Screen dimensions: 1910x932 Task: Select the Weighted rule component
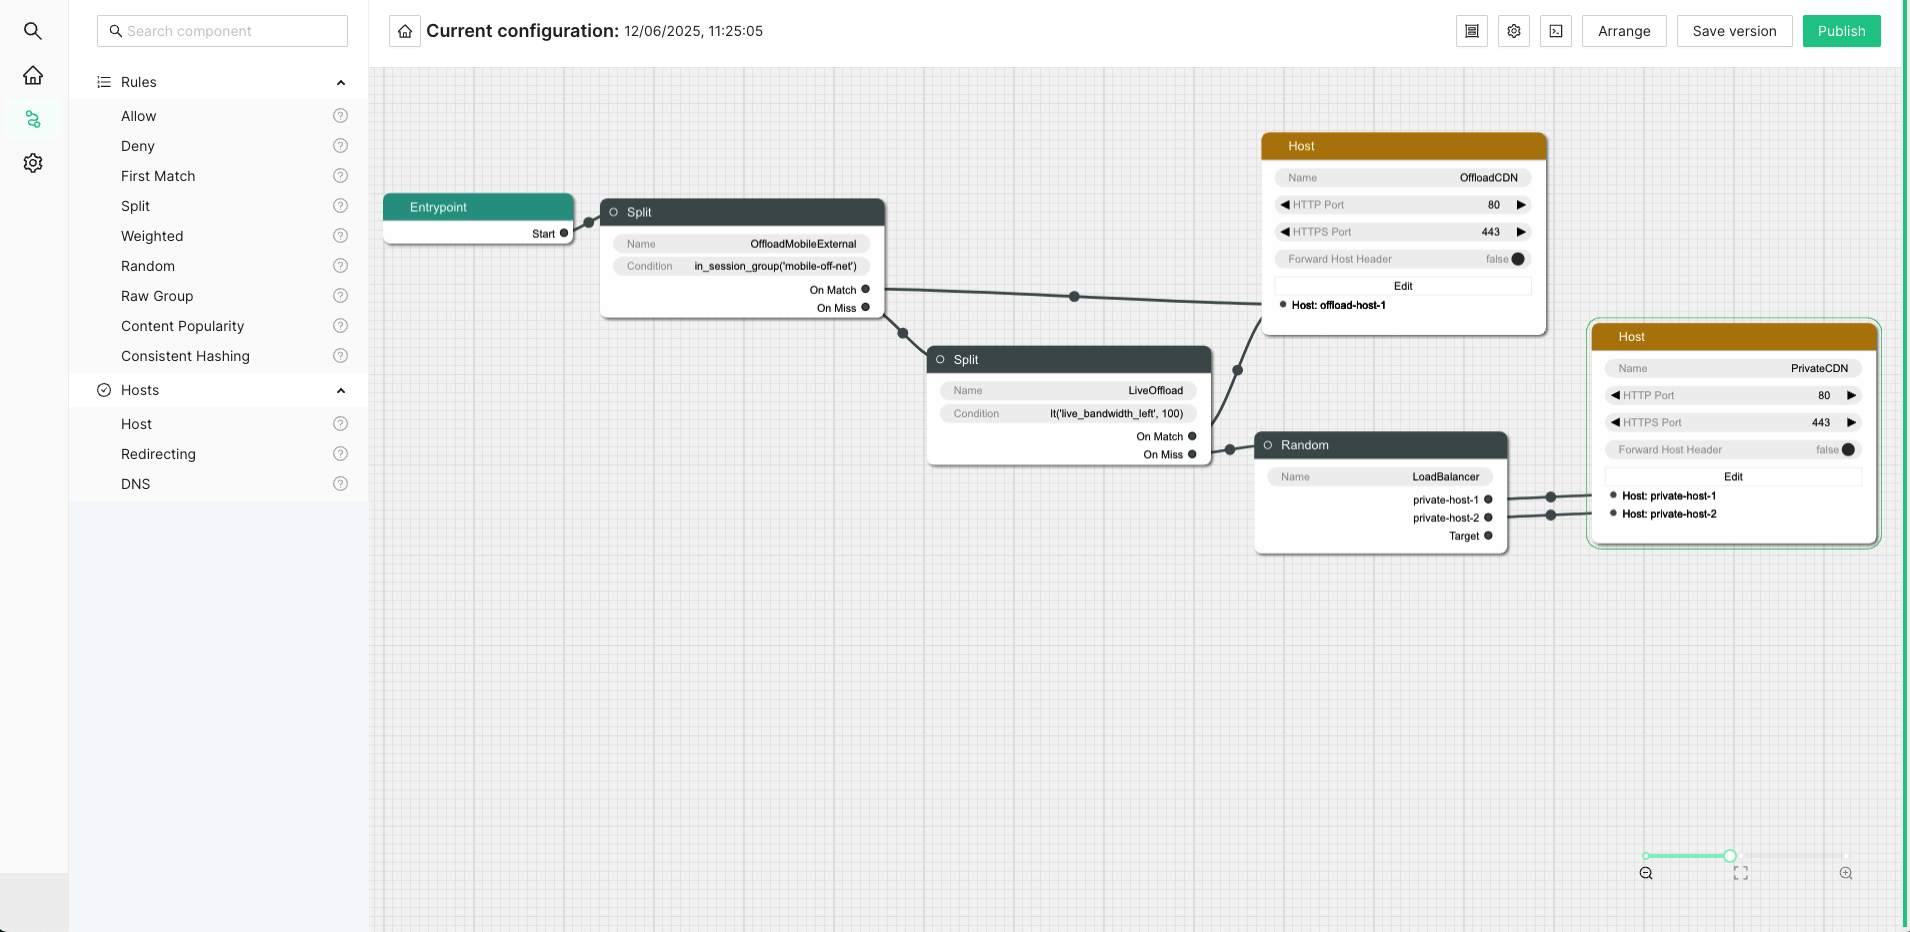[x=152, y=236]
